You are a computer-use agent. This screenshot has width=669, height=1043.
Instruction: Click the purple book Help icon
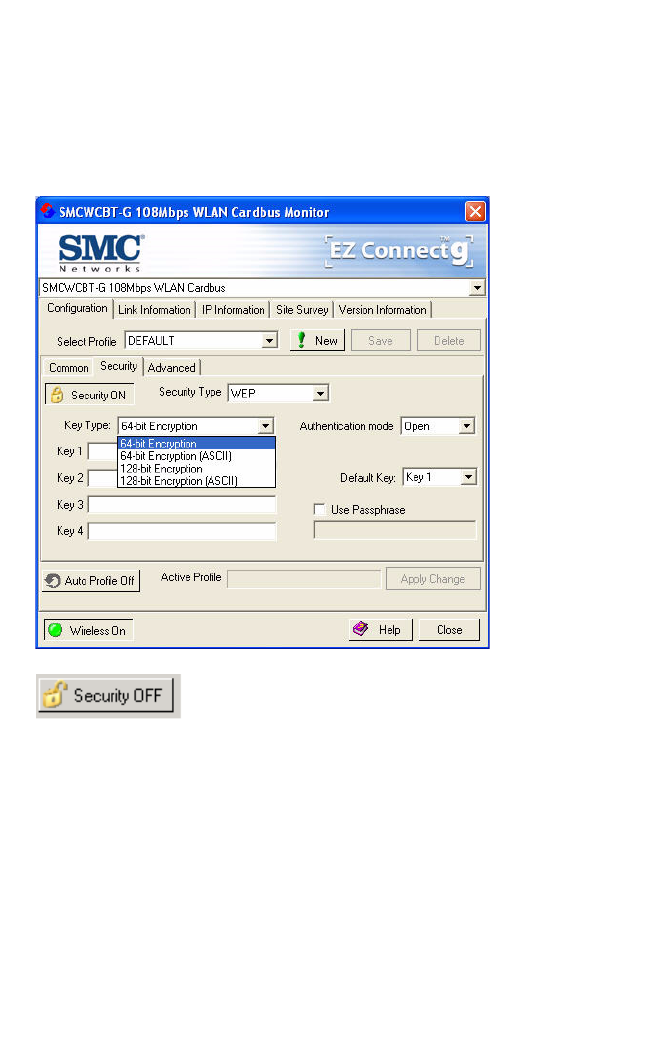pos(360,629)
